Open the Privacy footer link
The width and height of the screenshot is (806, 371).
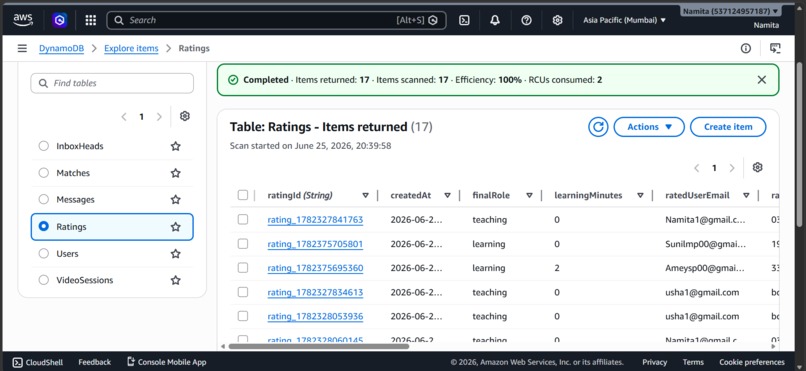coord(654,362)
